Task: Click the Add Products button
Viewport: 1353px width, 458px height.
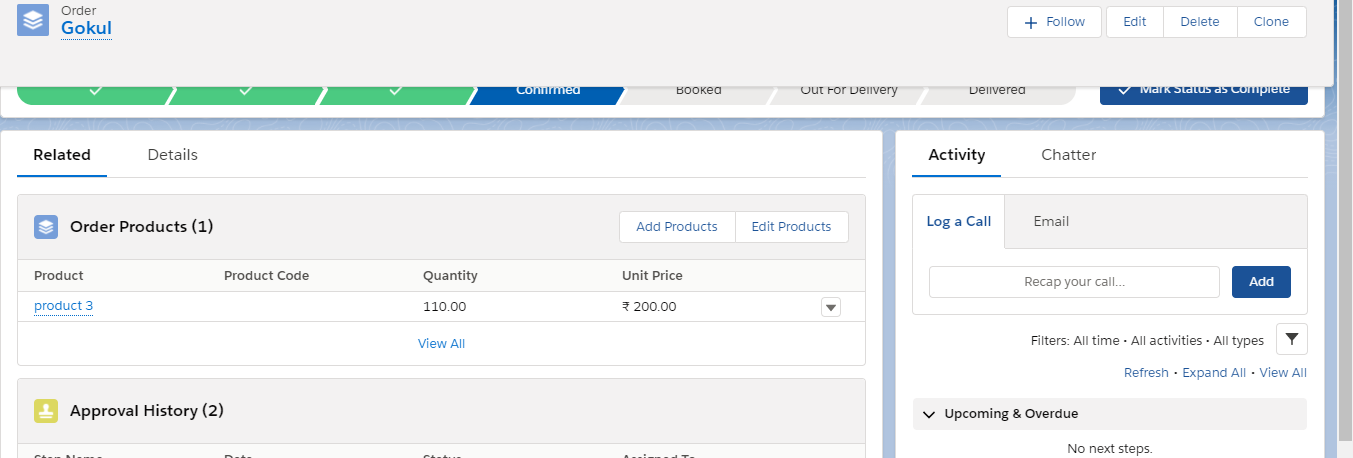Action: click(x=676, y=227)
